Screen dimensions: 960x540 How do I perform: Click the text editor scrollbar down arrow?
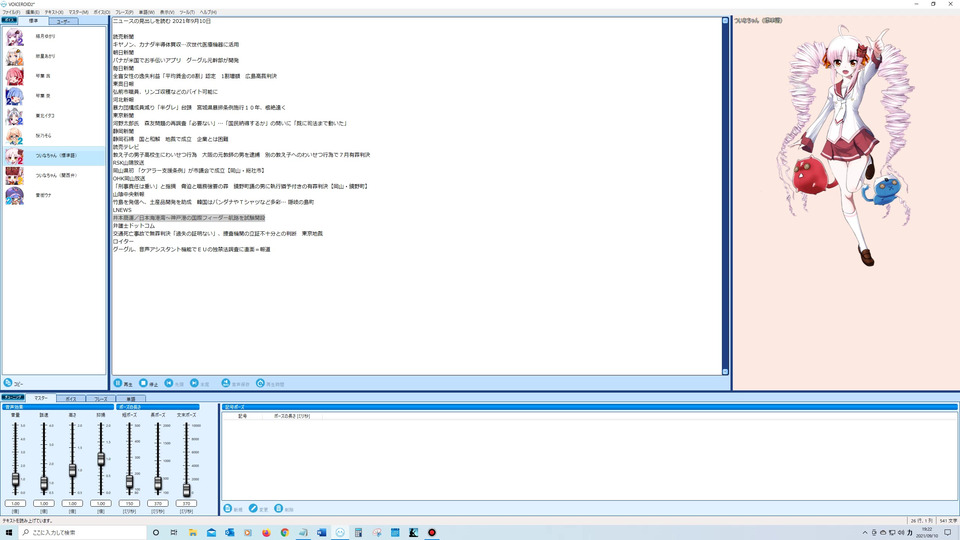coord(726,372)
